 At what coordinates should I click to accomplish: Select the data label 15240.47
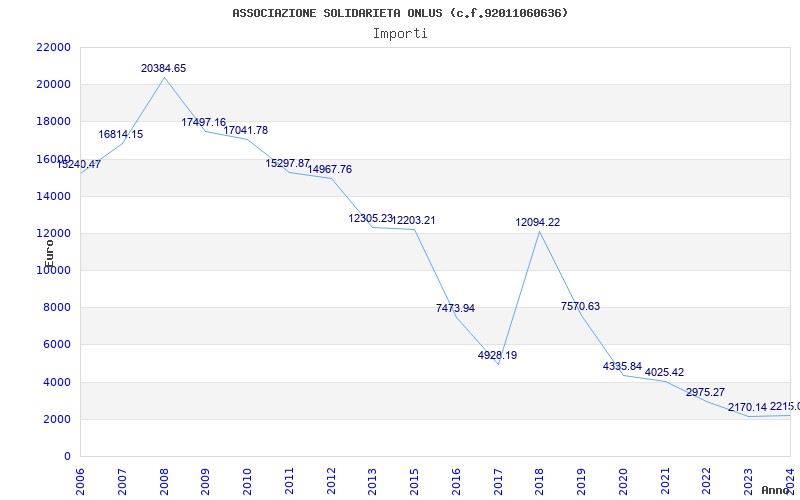[x=79, y=164]
